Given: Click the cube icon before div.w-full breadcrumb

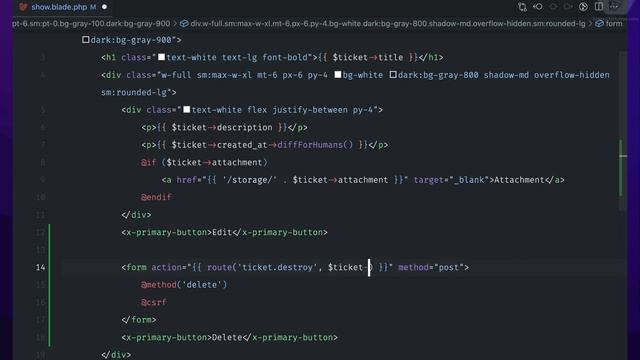Looking at the screenshot, I should [x=184, y=24].
